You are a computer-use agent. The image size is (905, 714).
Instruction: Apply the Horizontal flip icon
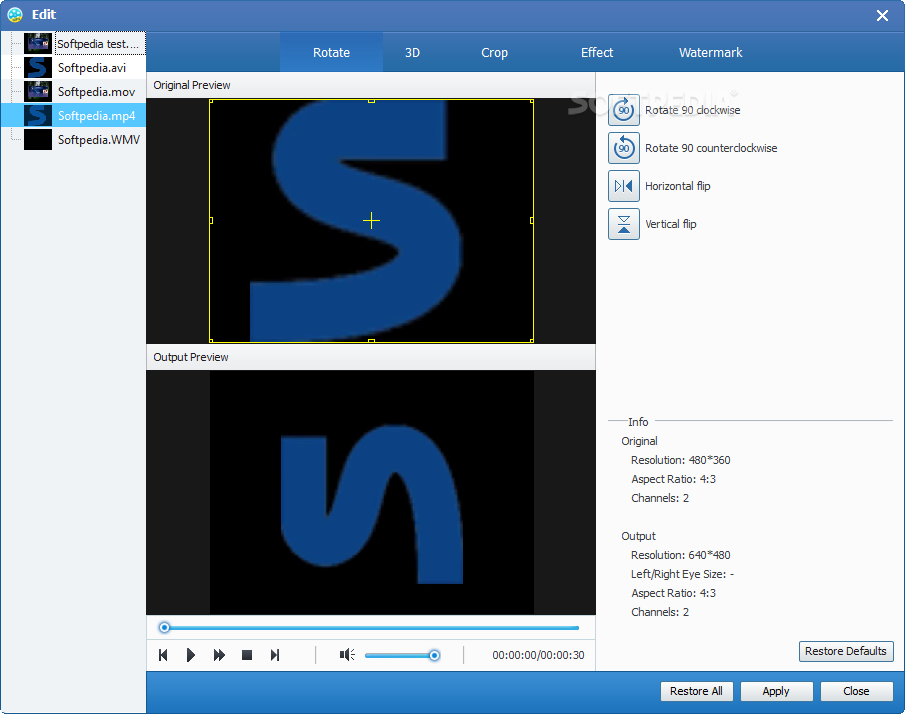pos(623,186)
